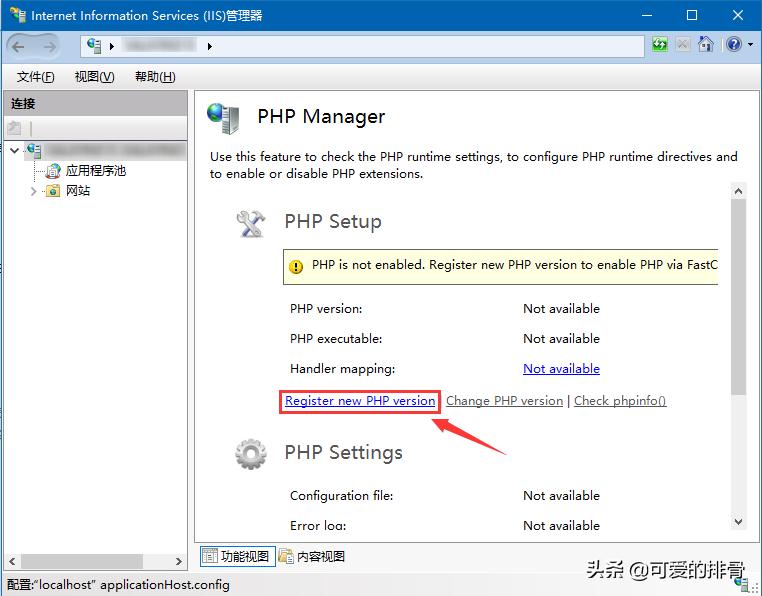Open the Help icon dropdown arrow
Screen dimensions: 762x596
(750, 45)
